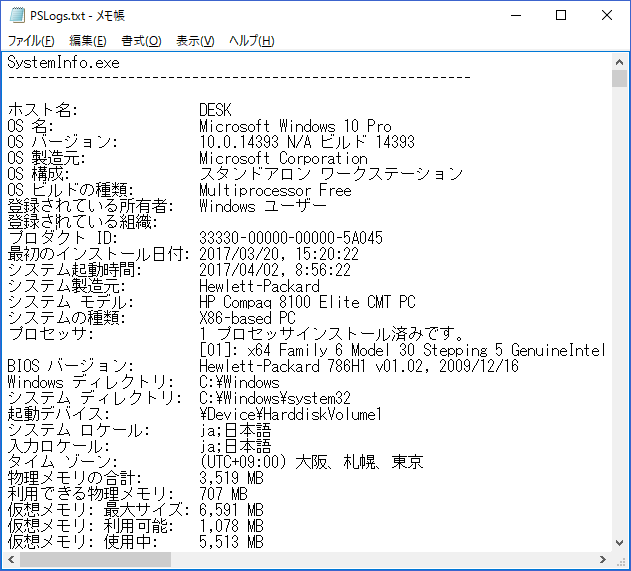Viewport: 631px width, 571px height.
Task: Click the vertical scrollbar thumb
Action: 619,78
